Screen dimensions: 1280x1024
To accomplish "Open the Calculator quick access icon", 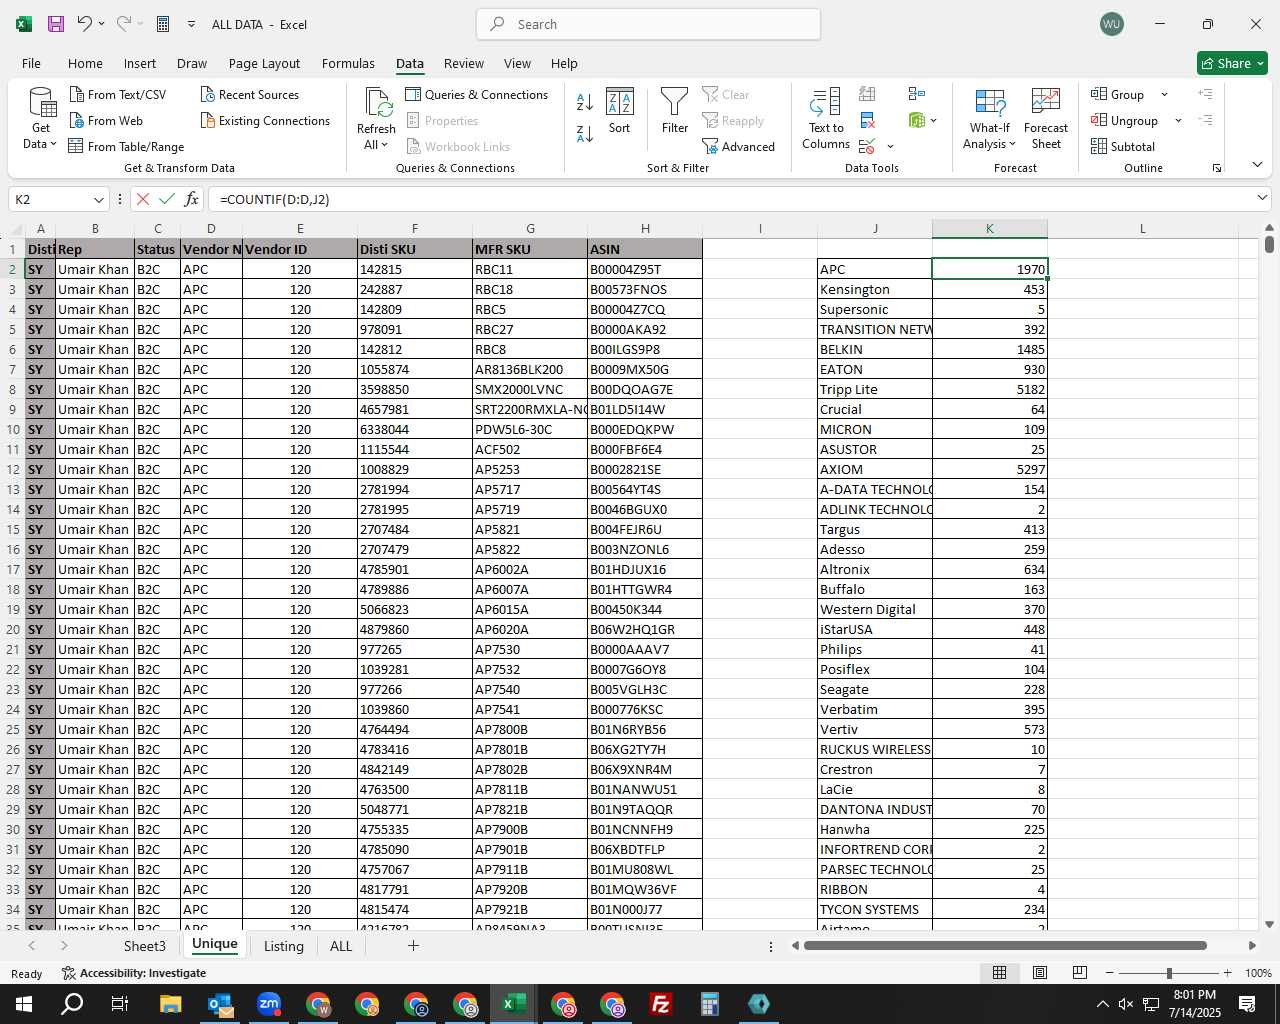I will (x=163, y=24).
